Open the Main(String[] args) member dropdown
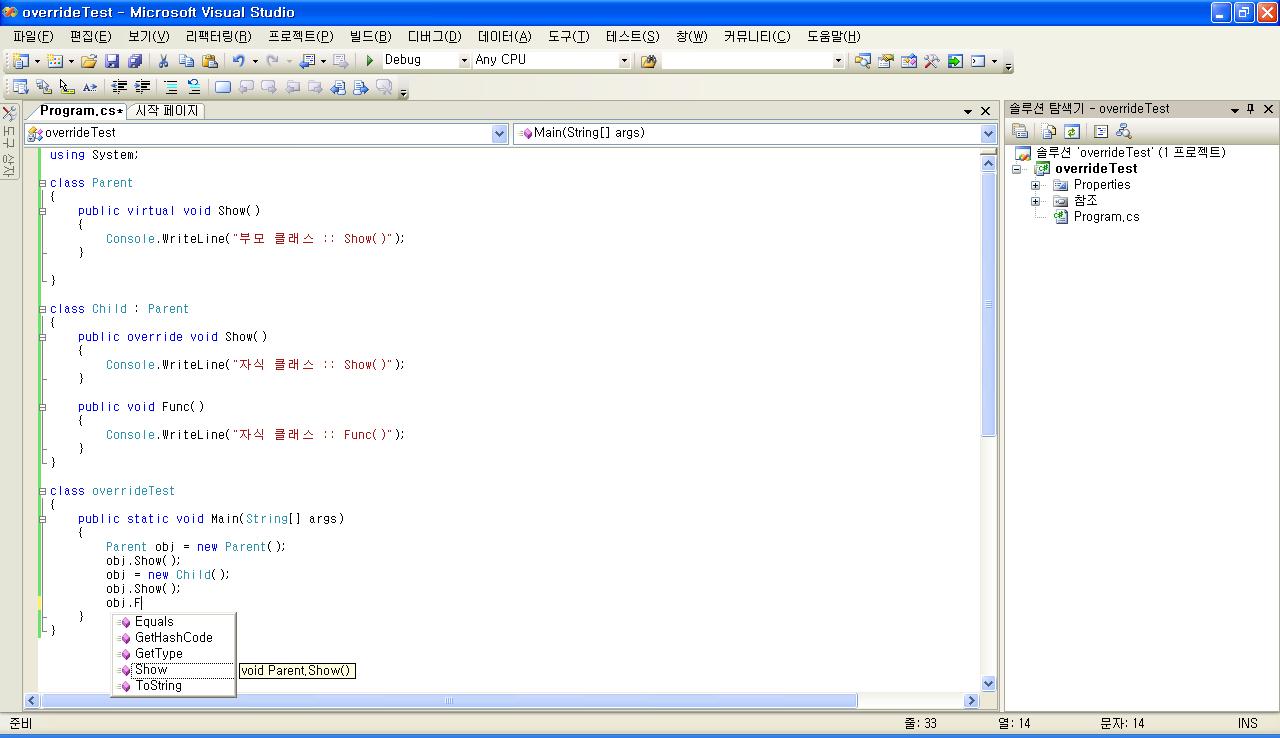The image size is (1280, 738). [988, 133]
